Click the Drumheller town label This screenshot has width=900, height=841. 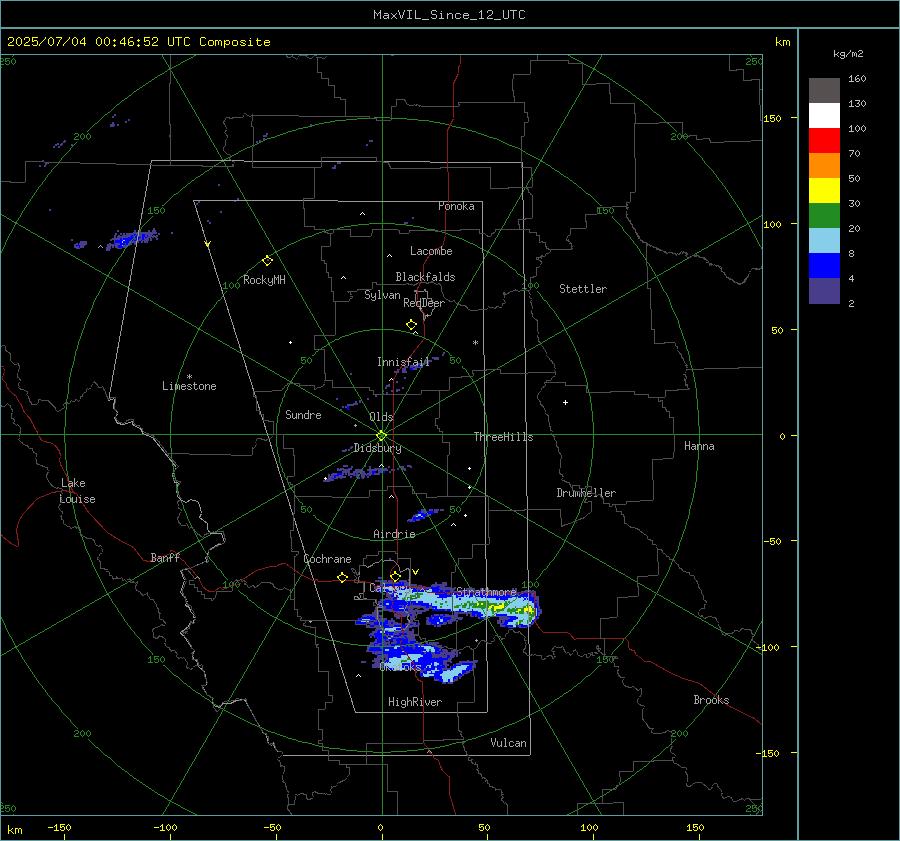pos(586,493)
